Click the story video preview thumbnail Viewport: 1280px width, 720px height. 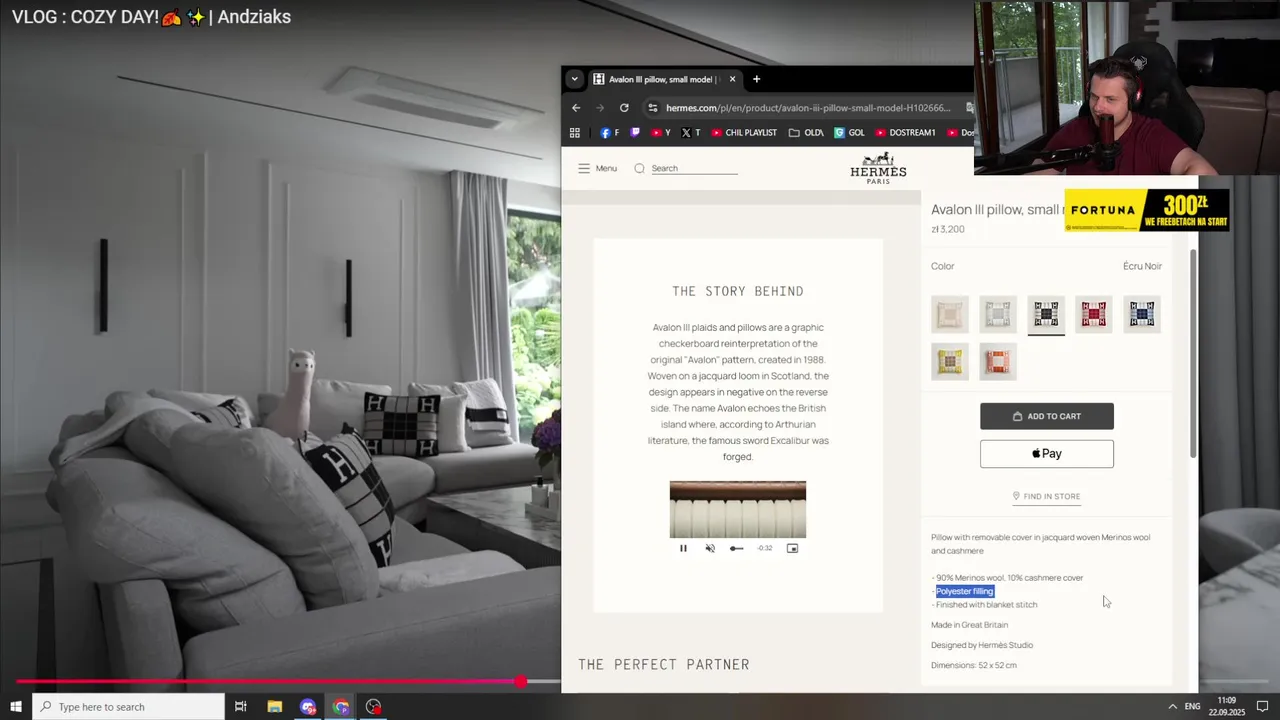pyautogui.click(x=738, y=509)
